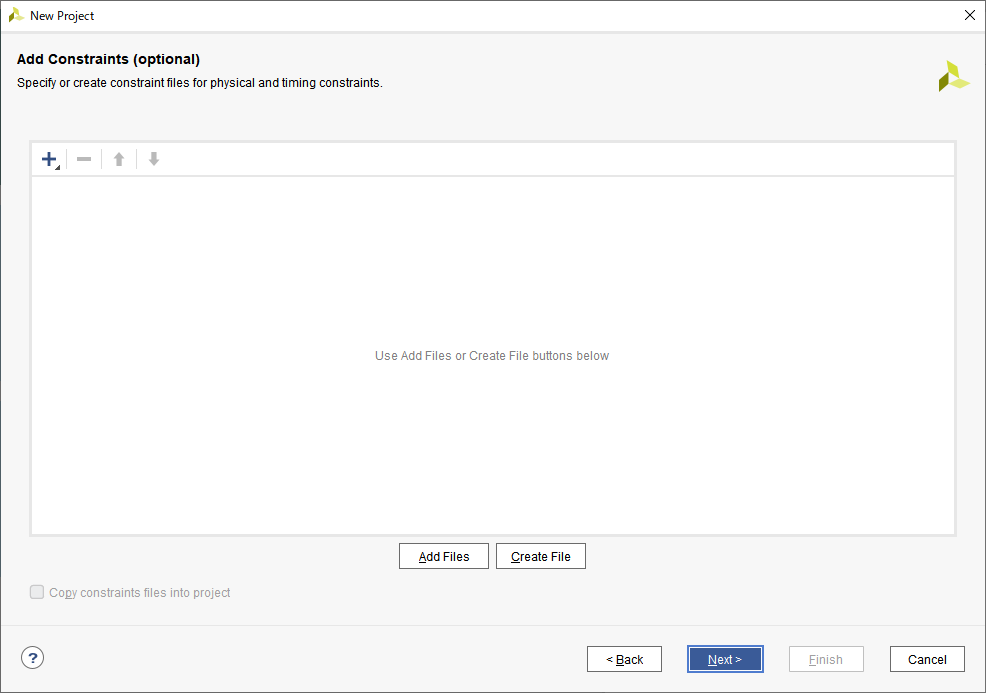
Task: Click the minus Remove selected file icon
Action: [84, 159]
